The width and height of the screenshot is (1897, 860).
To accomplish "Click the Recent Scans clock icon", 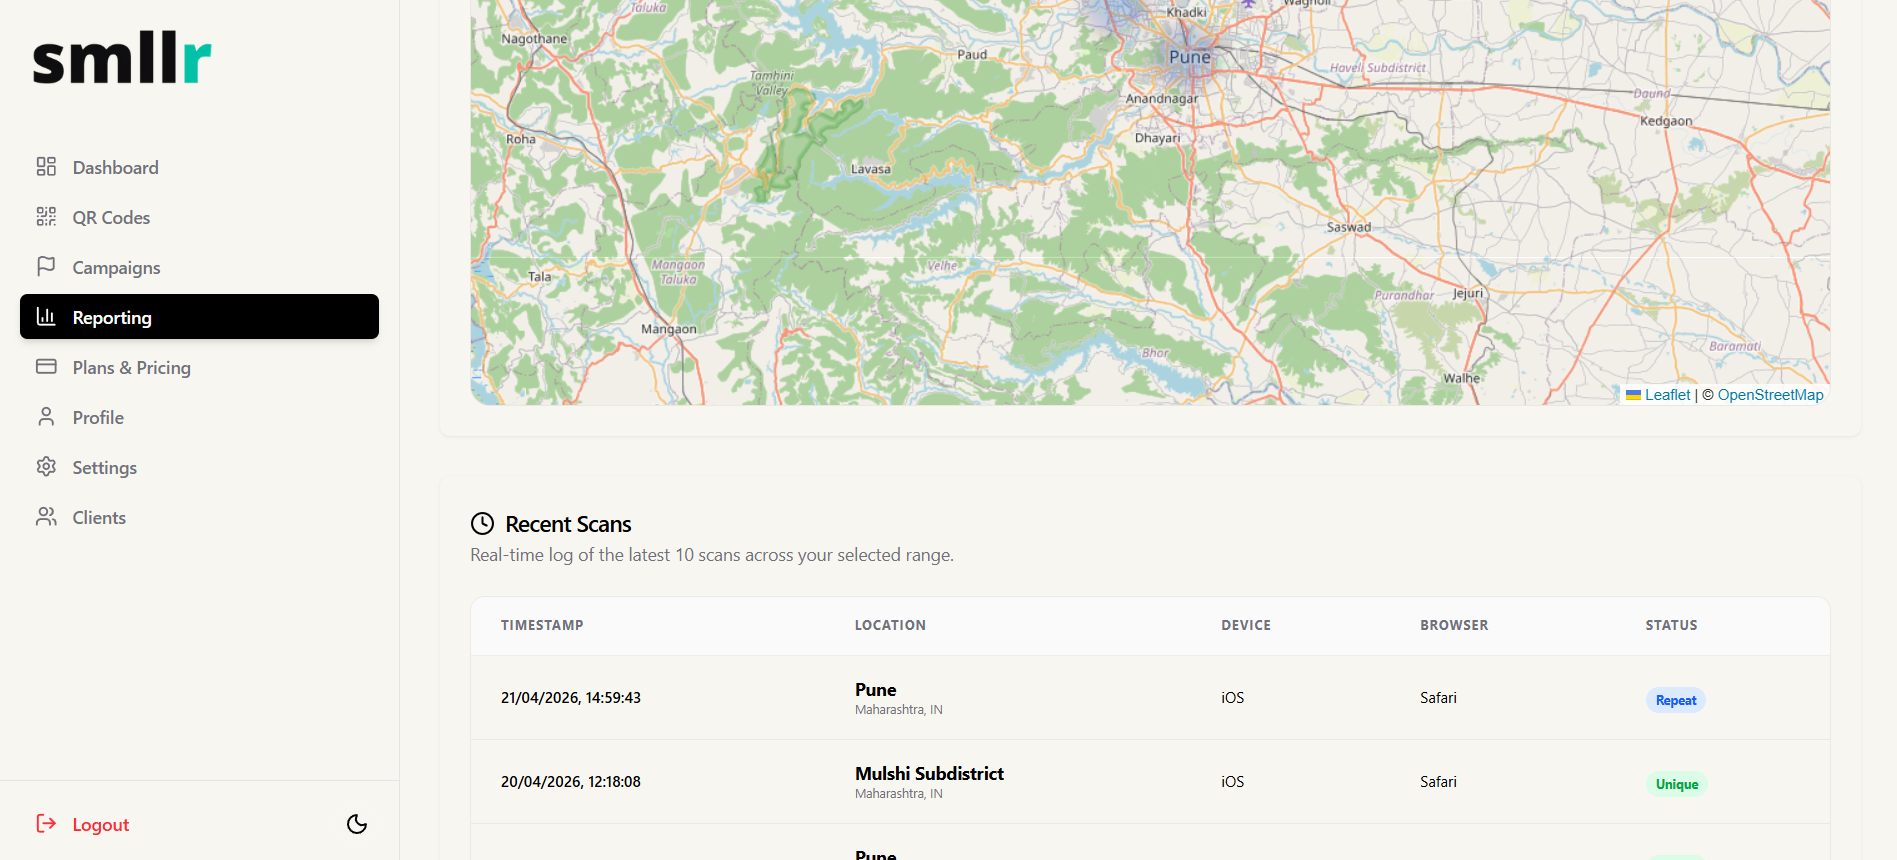I will (483, 523).
